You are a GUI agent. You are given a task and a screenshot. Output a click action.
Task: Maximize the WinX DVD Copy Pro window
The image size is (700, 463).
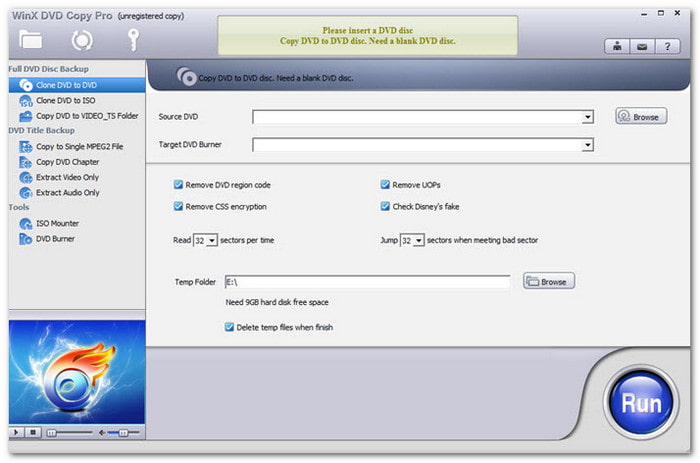coord(661,13)
